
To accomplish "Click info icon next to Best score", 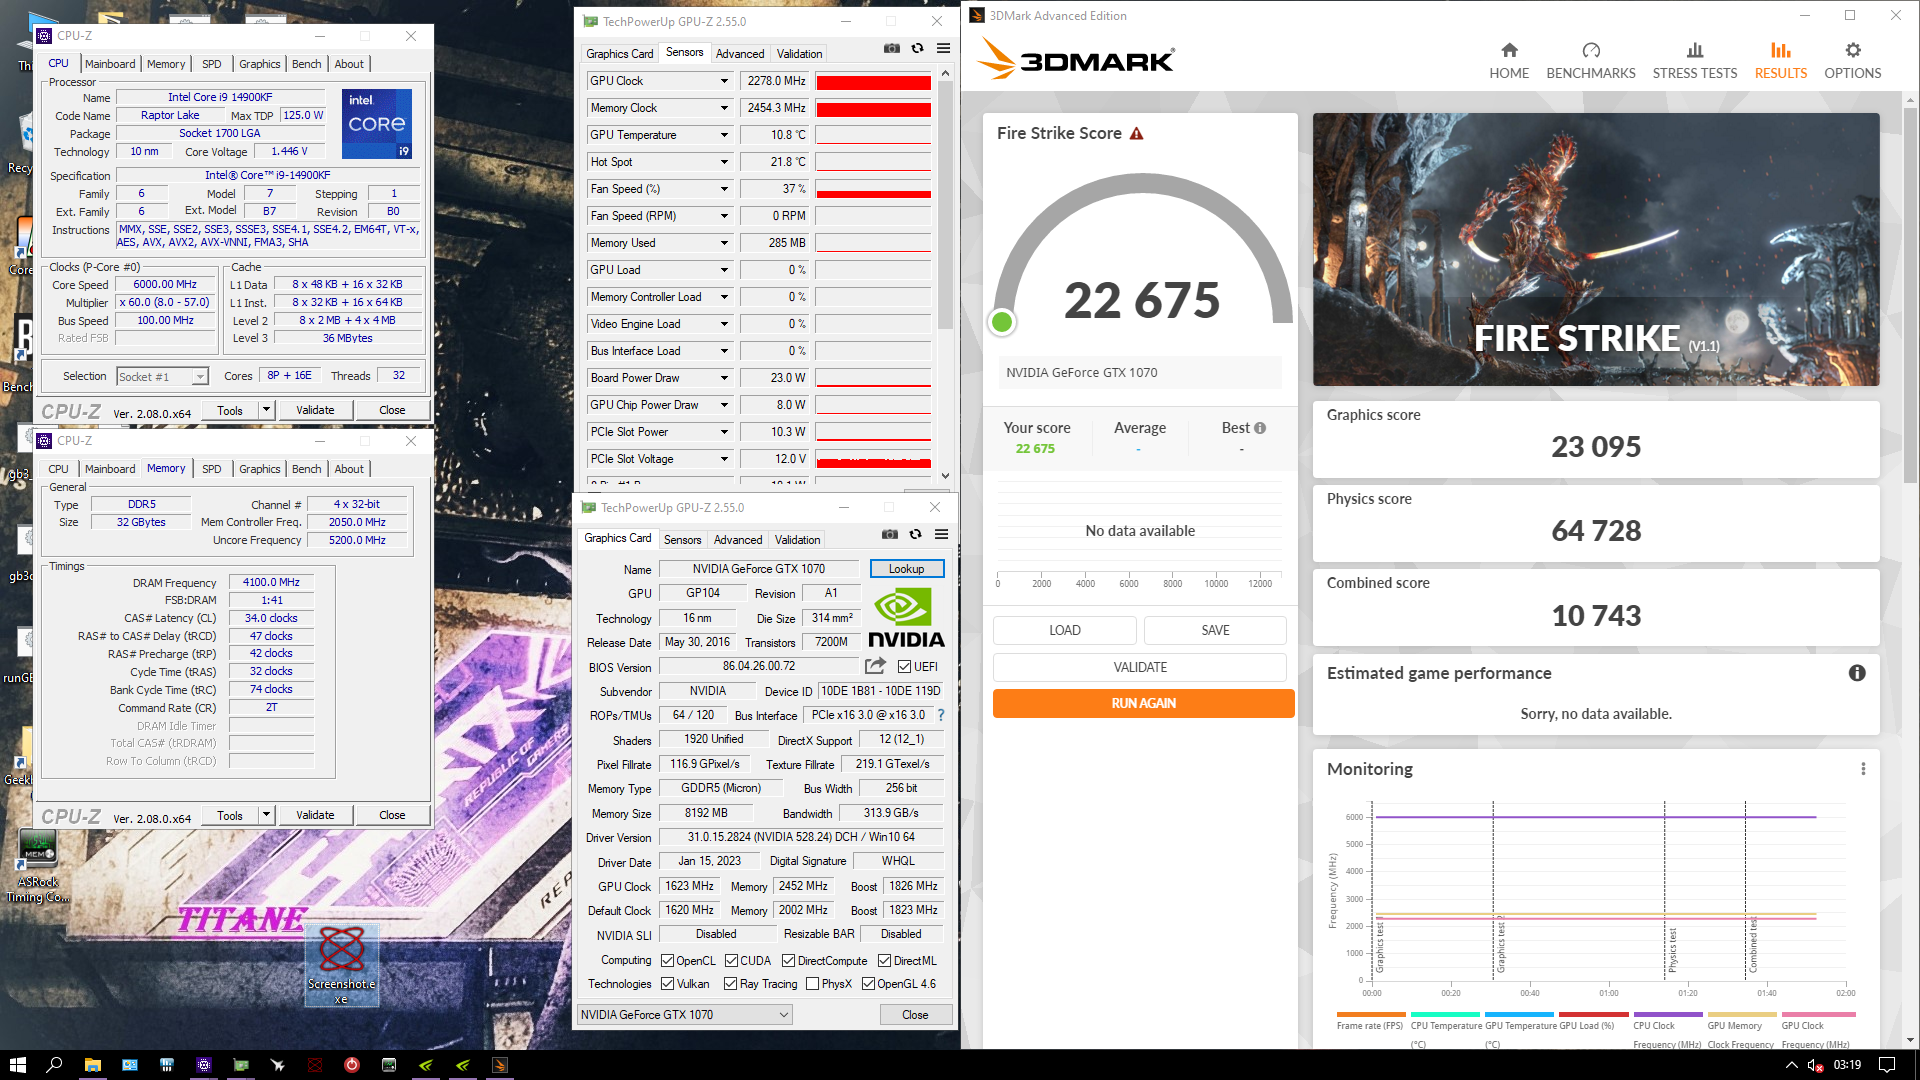I will click(1260, 428).
